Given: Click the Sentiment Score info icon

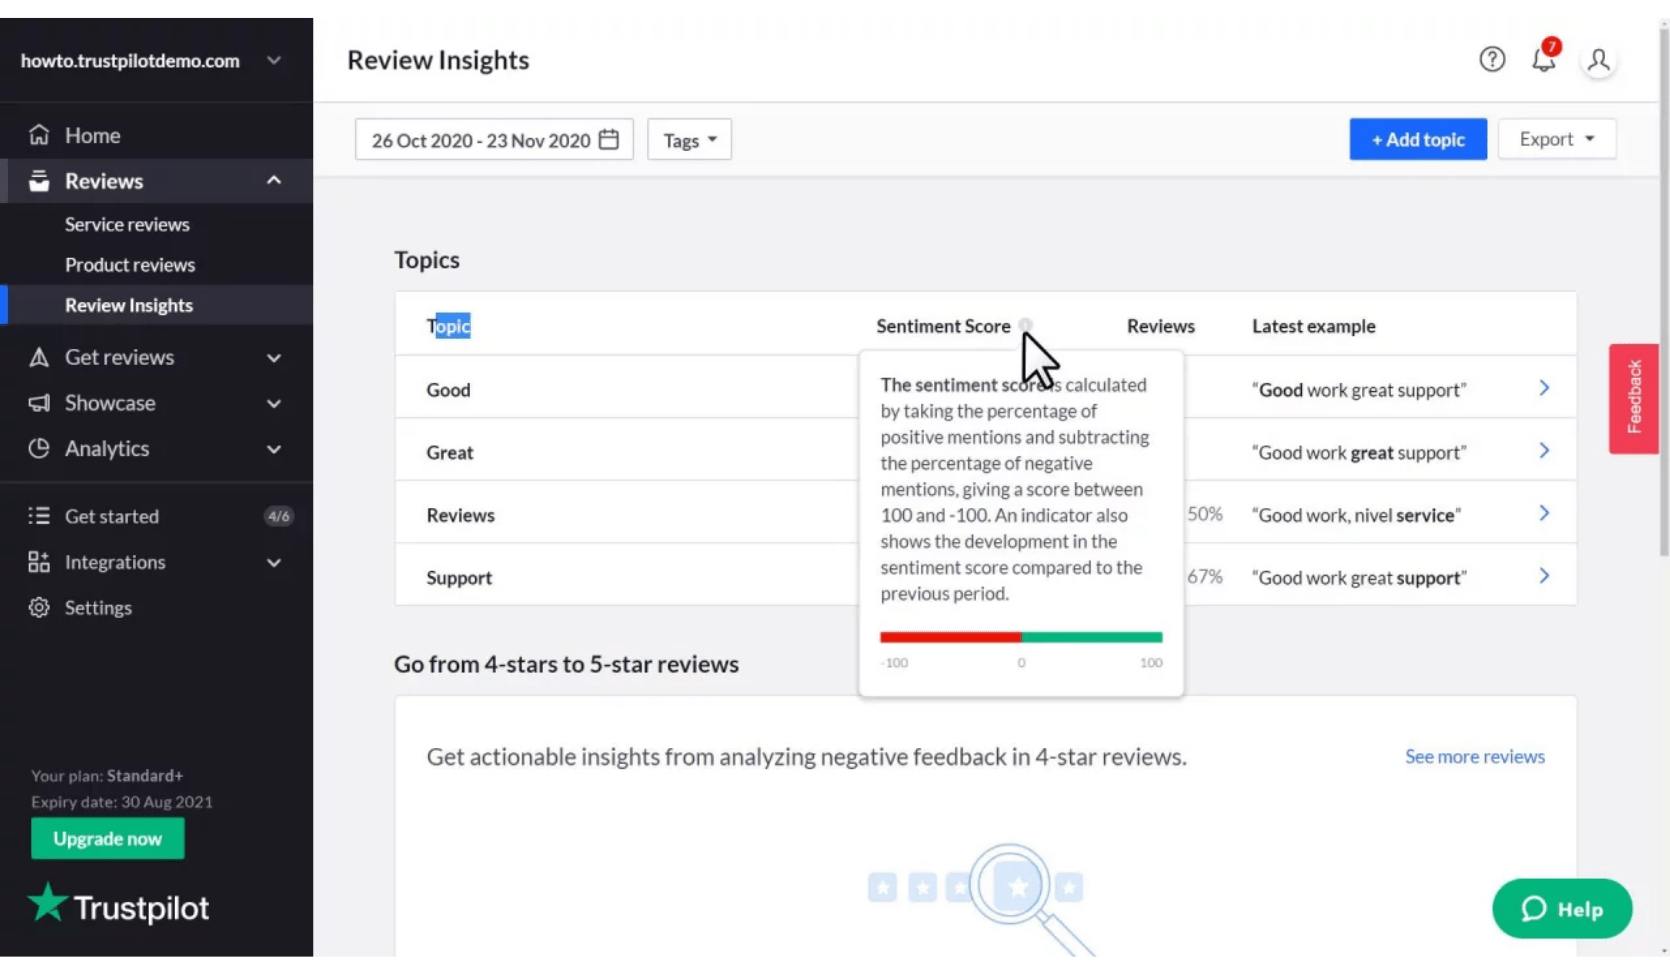Looking at the screenshot, I should point(1025,326).
